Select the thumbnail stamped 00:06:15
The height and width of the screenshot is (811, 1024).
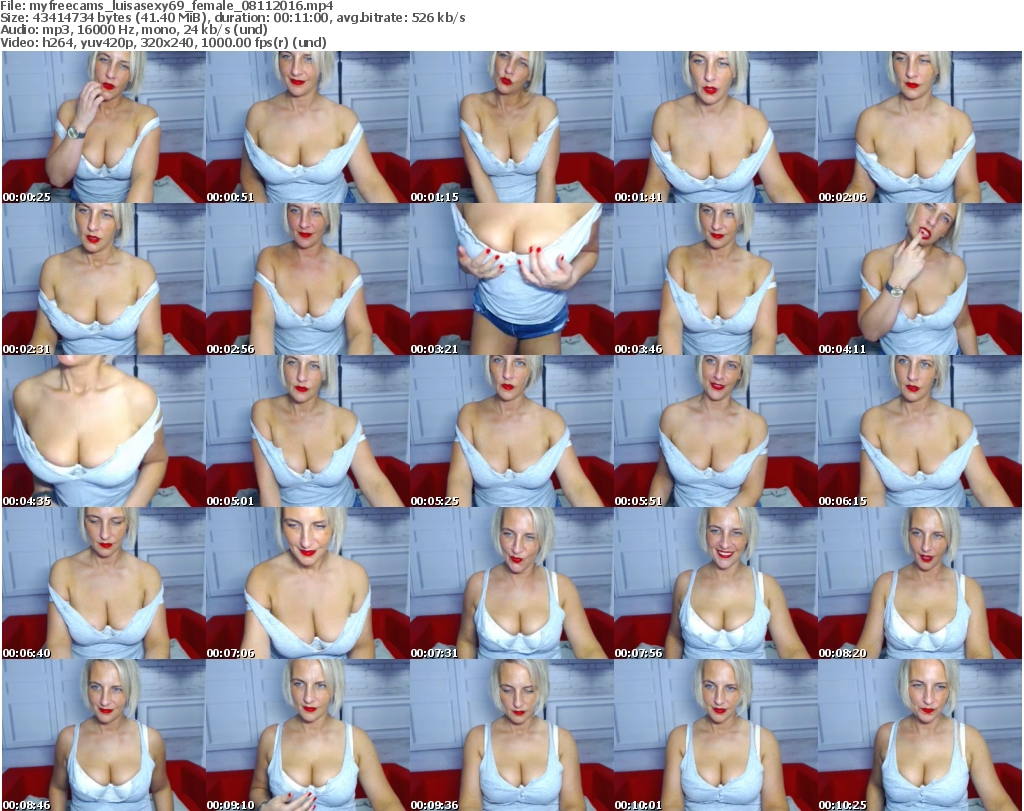920,432
